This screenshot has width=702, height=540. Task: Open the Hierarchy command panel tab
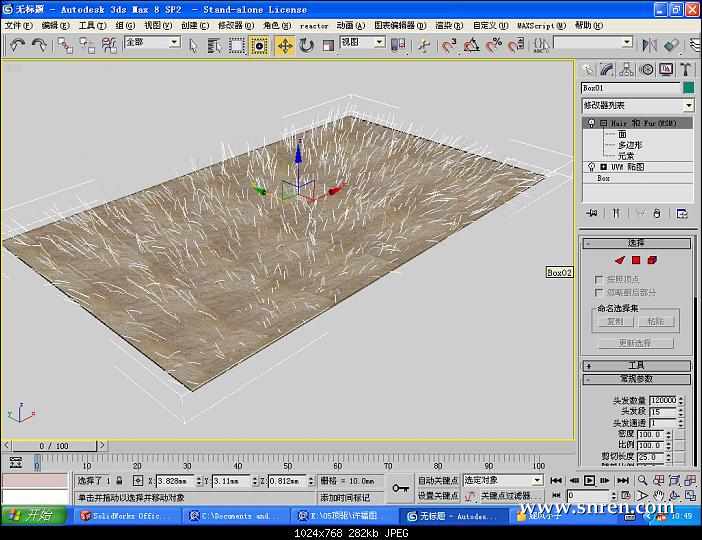(627, 69)
